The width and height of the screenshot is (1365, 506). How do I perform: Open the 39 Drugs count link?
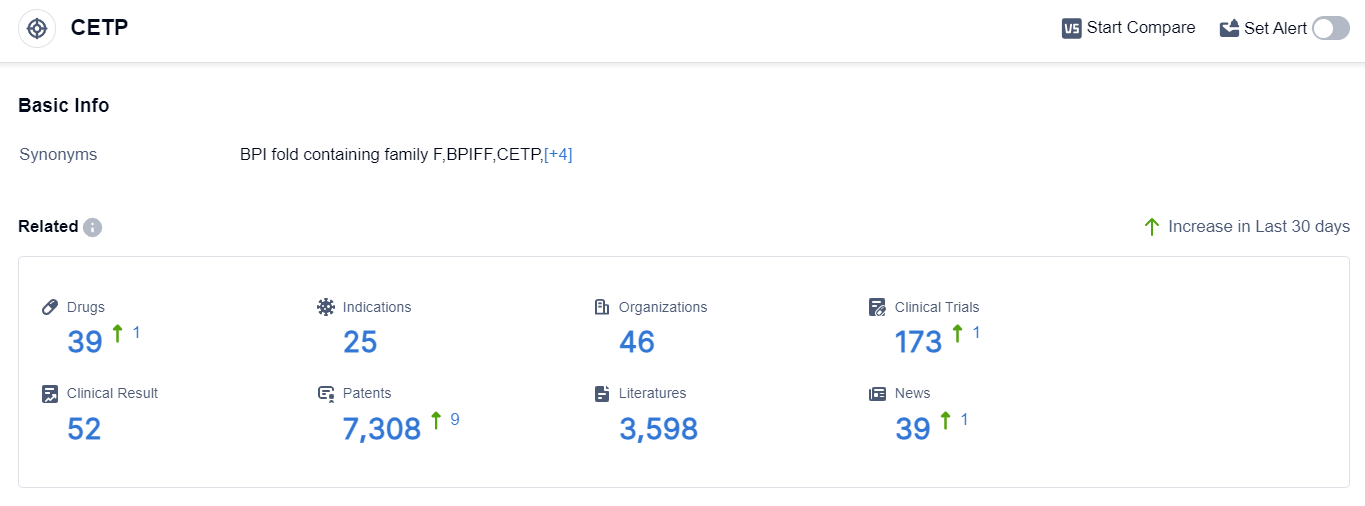point(85,342)
